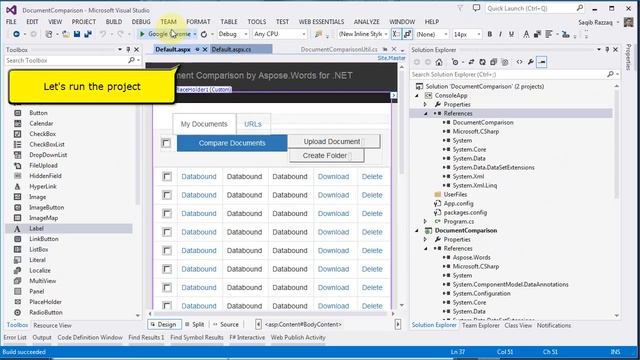Viewport: 640px width, 360px height.
Task: Click the Open File folder icon
Action: tap(65, 34)
